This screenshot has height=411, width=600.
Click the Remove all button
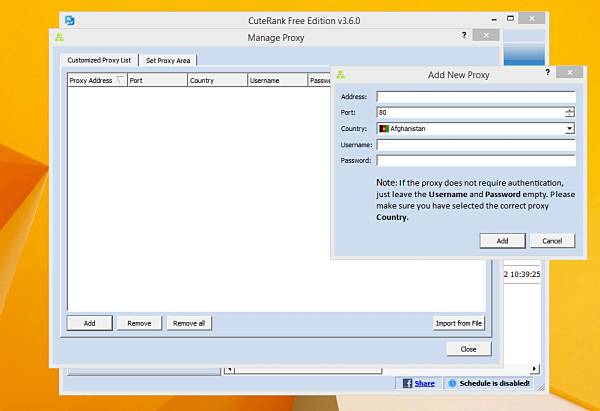(x=189, y=323)
